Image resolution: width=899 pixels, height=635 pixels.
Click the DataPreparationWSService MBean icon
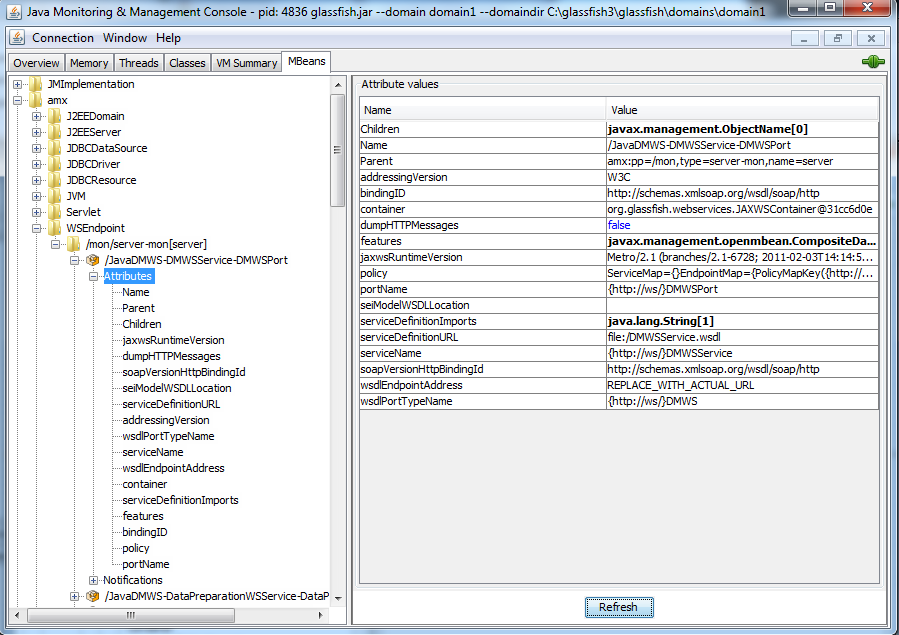point(93,597)
